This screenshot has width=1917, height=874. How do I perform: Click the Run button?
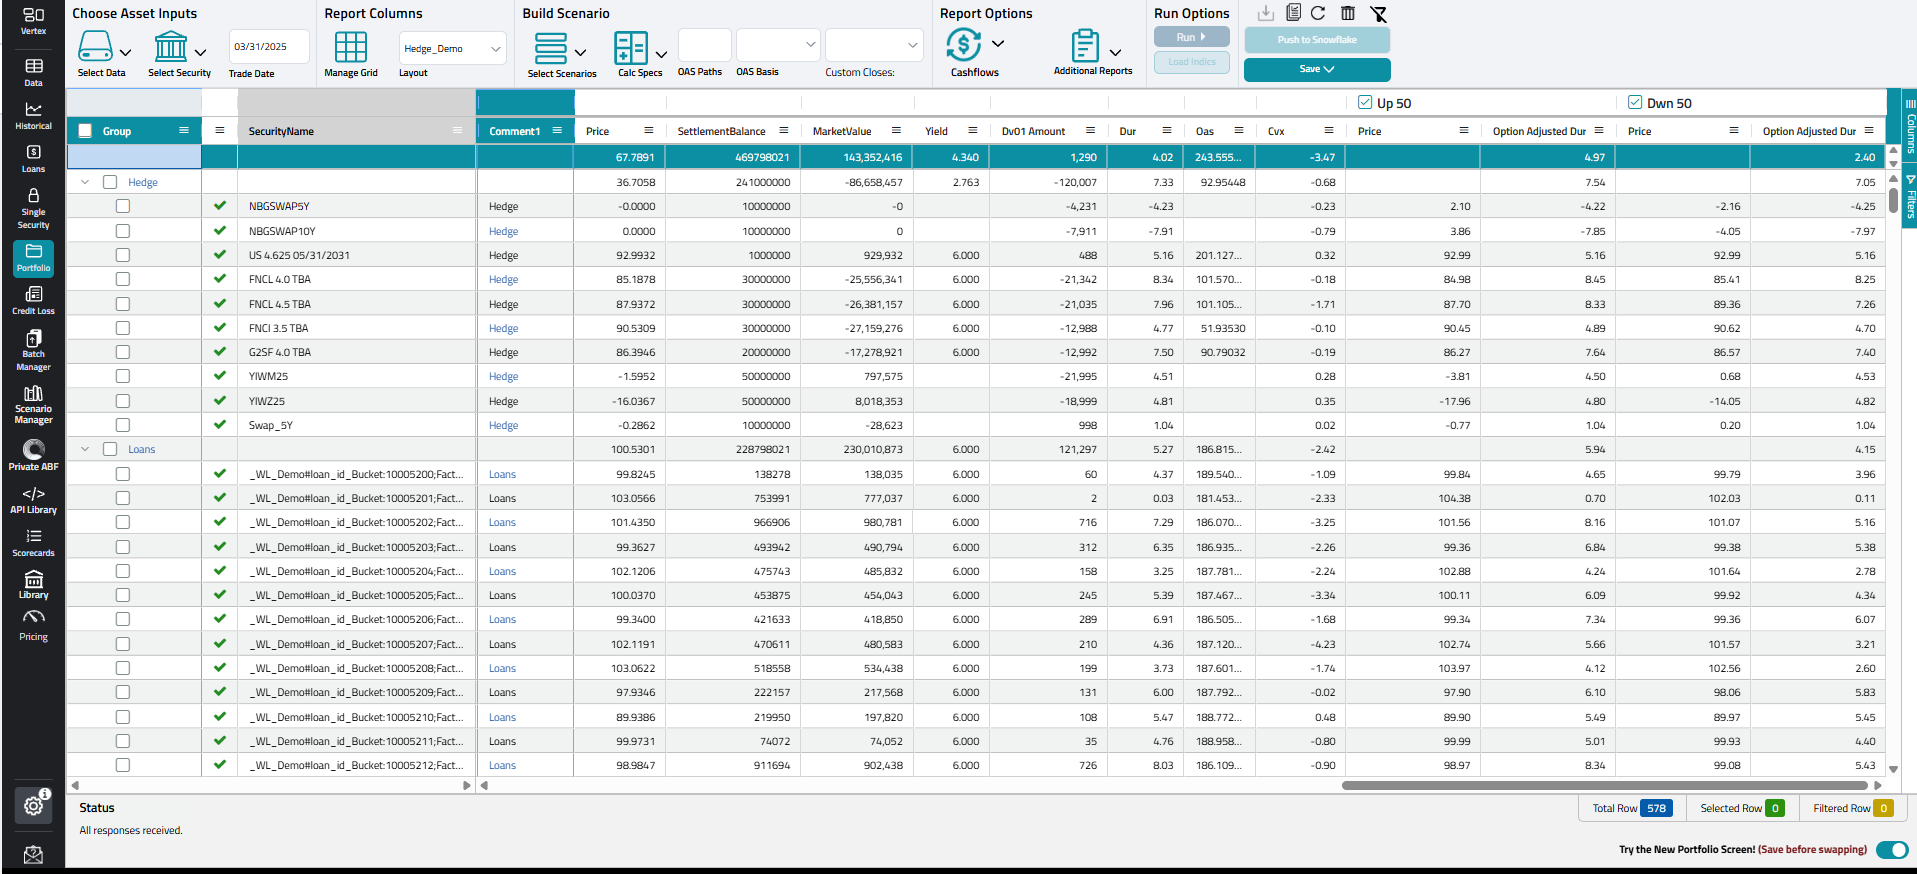point(1191,37)
